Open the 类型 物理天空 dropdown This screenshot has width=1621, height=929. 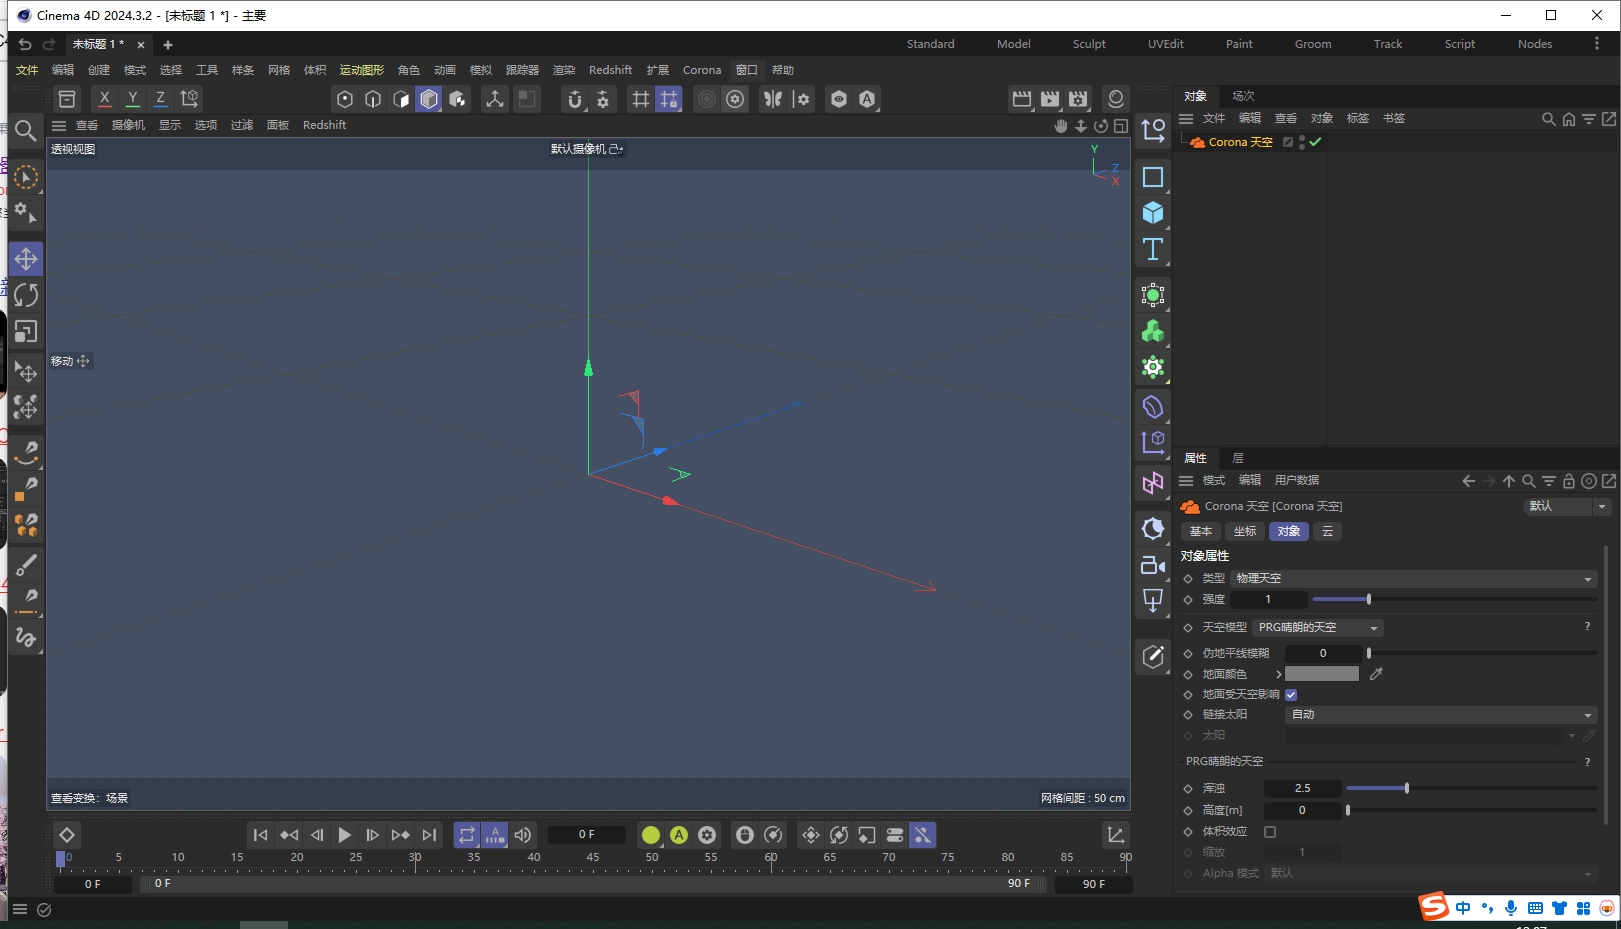click(x=1413, y=579)
